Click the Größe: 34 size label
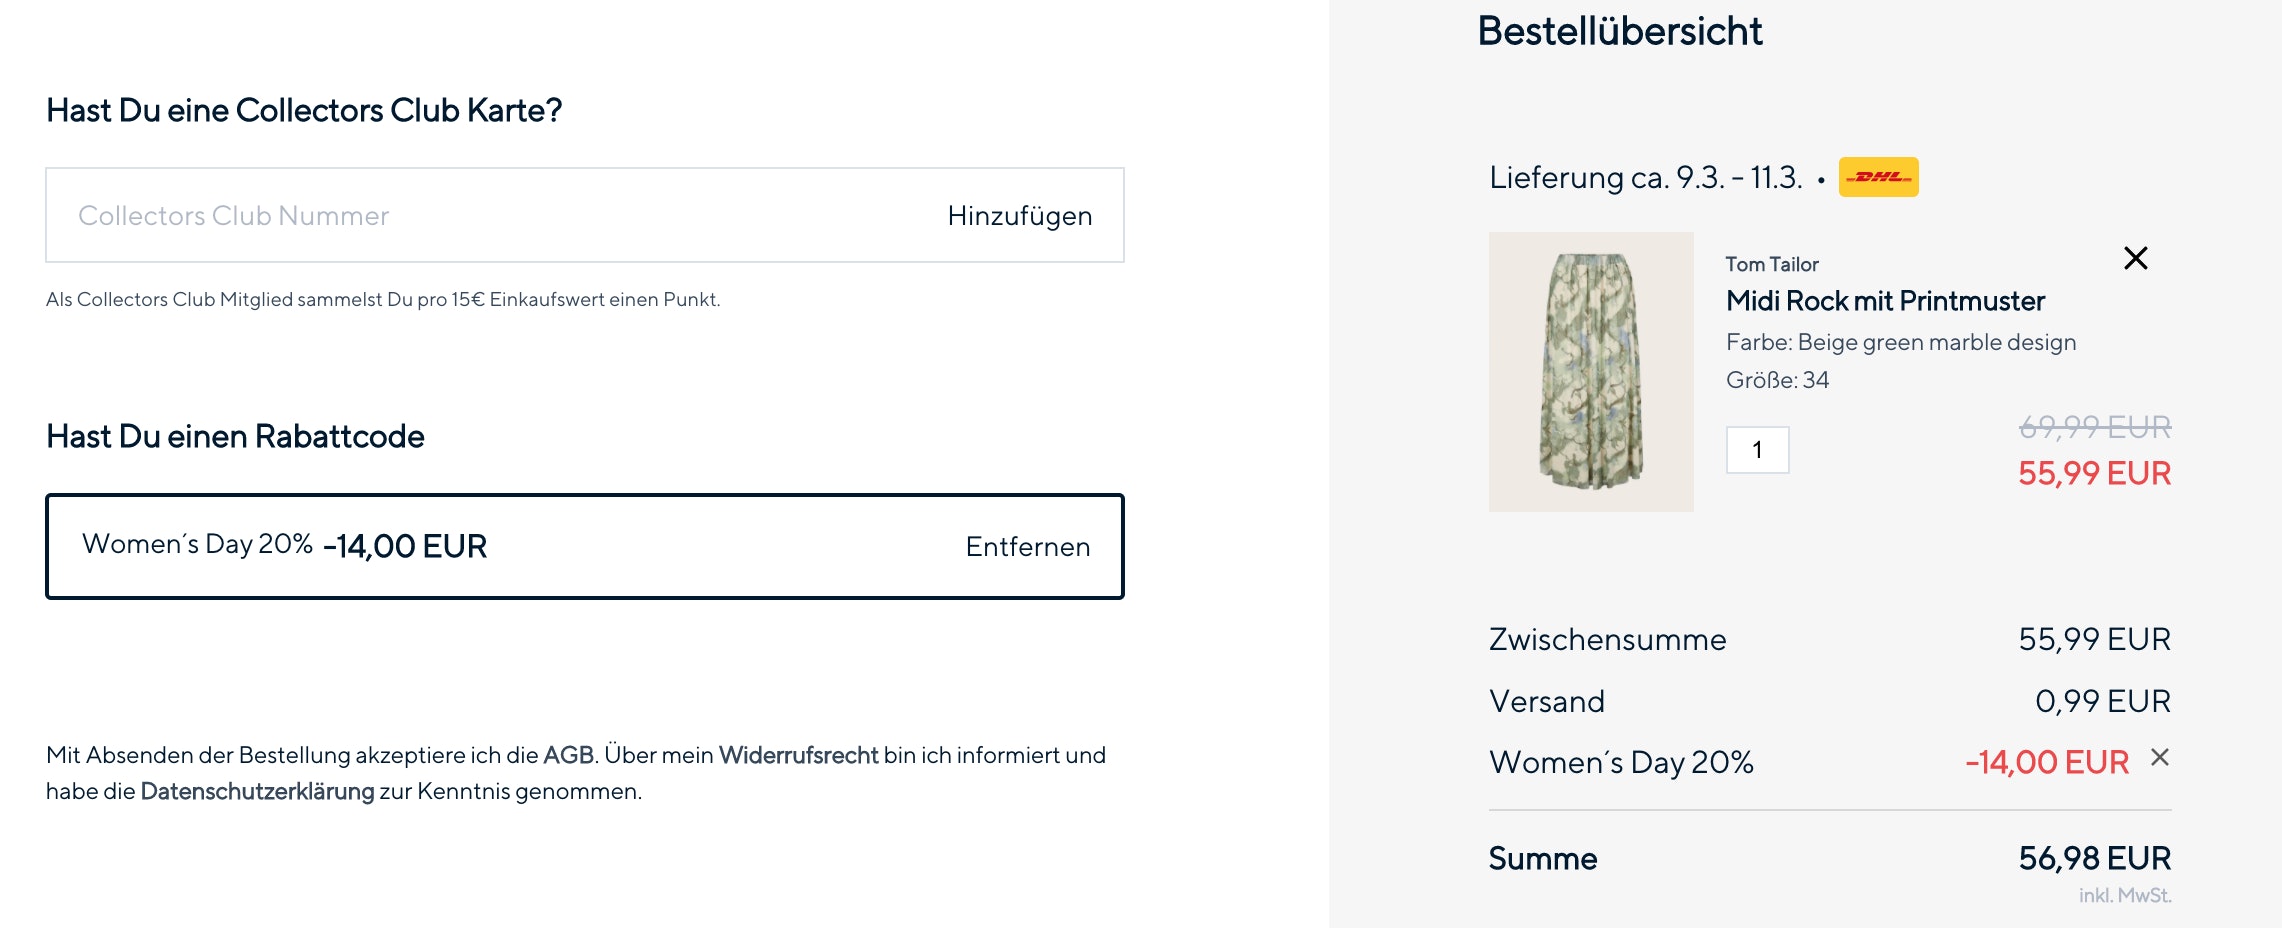Viewport: 2282px width, 928px height. click(x=1777, y=380)
